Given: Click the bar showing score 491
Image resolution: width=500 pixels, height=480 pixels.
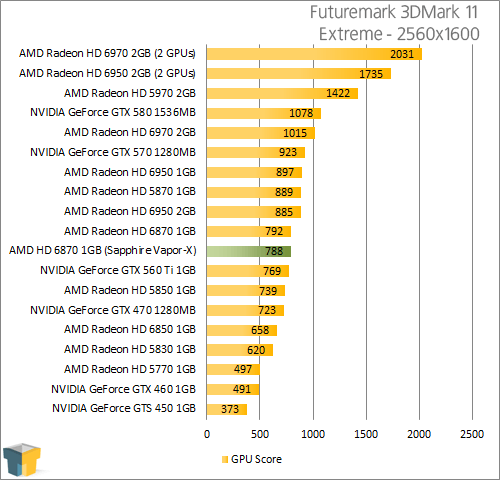Looking at the screenshot, I should 233,389.
